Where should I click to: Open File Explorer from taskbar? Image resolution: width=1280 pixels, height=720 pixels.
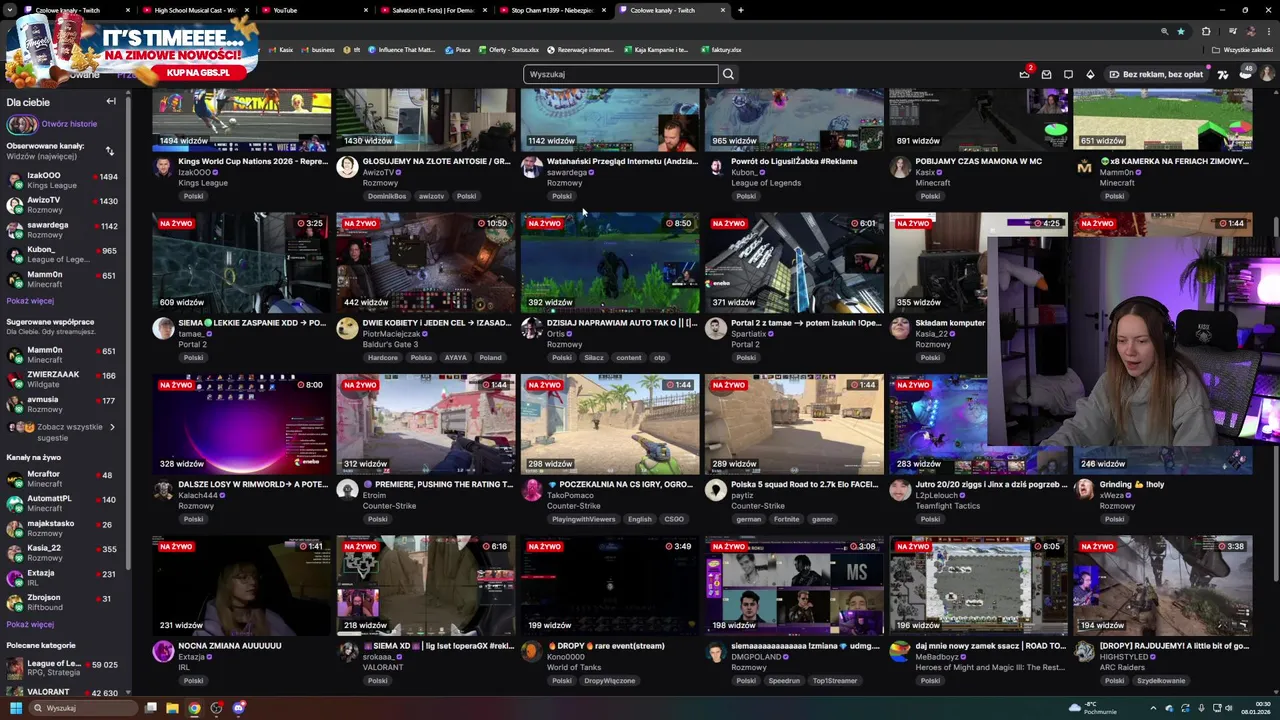tap(172, 708)
